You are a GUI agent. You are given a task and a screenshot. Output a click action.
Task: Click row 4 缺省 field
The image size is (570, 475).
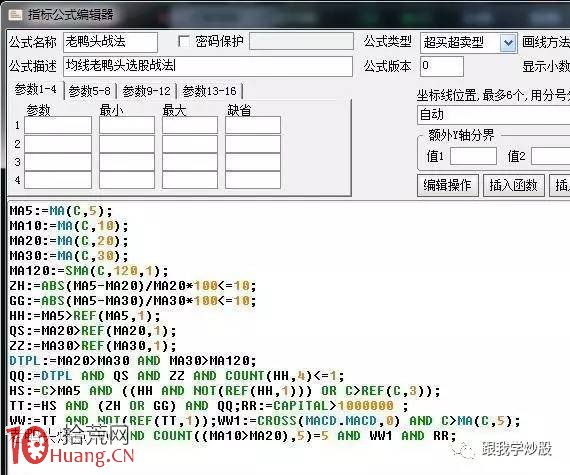click(253, 180)
